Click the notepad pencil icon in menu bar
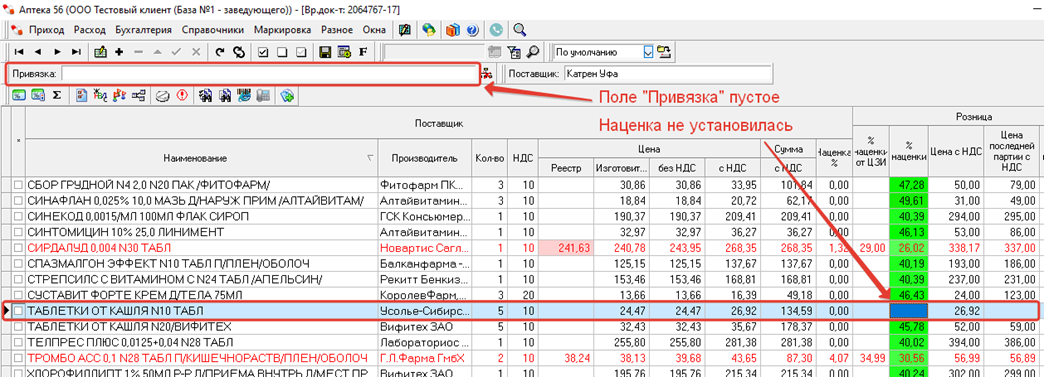 coord(404,30)
